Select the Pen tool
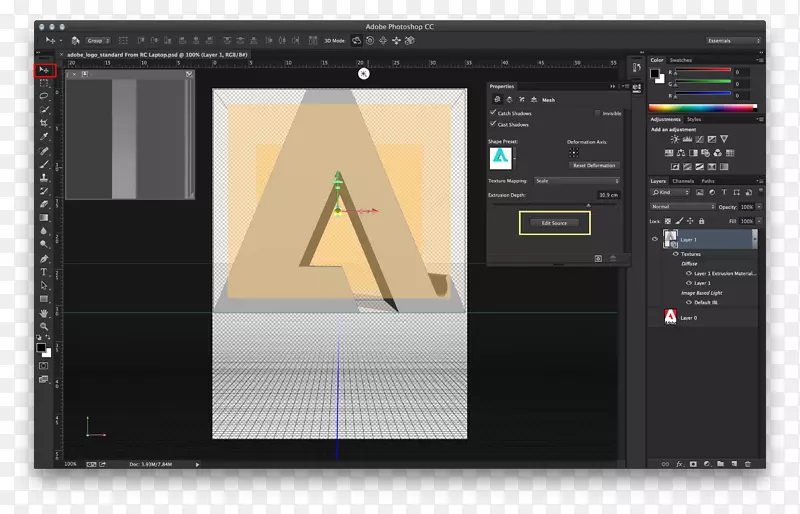The image size is (800, 514). (x=44, y=259)
